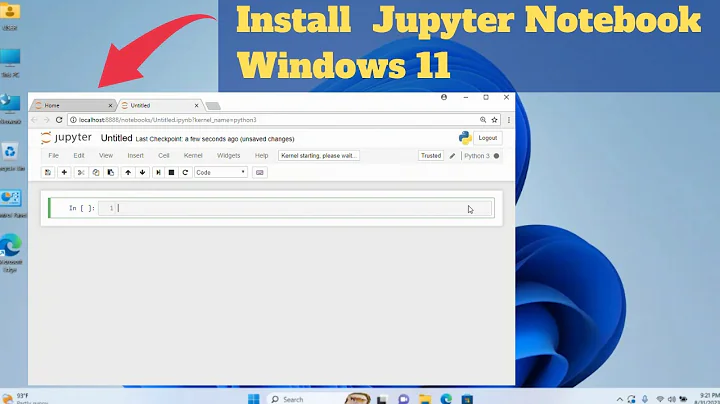Open the Edit menu

79,156
